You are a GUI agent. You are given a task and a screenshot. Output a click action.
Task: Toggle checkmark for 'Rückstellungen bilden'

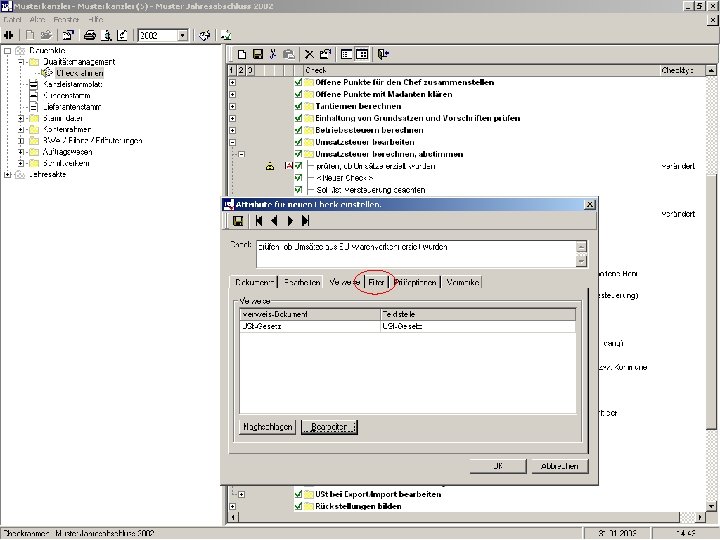coord(298,506)
